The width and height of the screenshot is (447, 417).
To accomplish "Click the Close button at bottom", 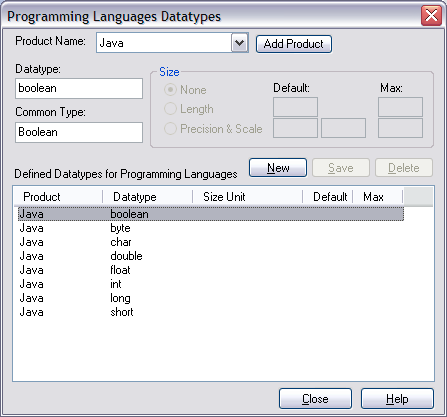I will (x=315, y=399).
